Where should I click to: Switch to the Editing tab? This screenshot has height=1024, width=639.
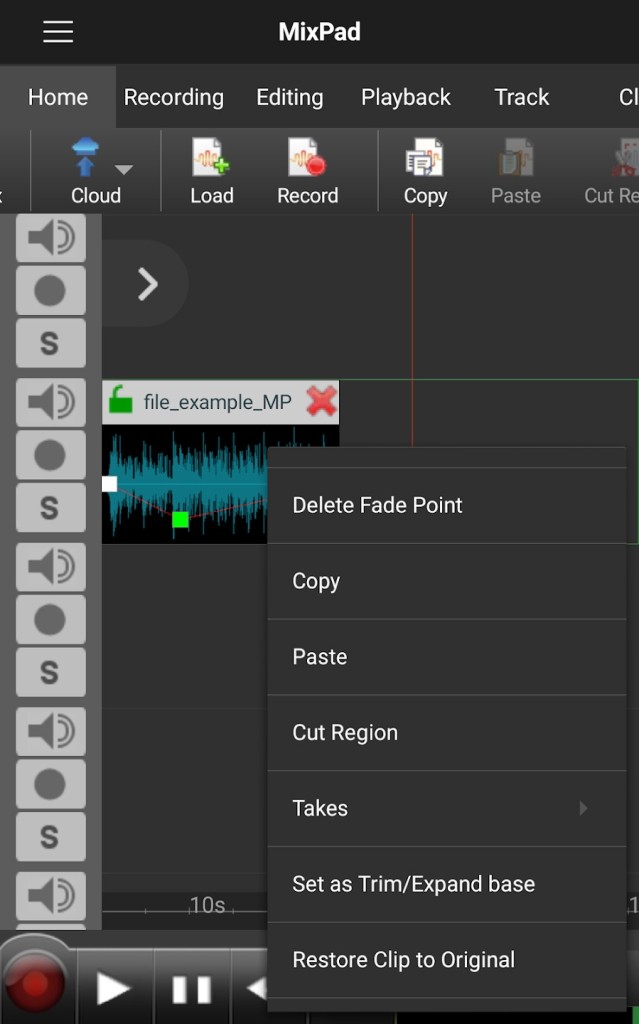click(289, 97)
